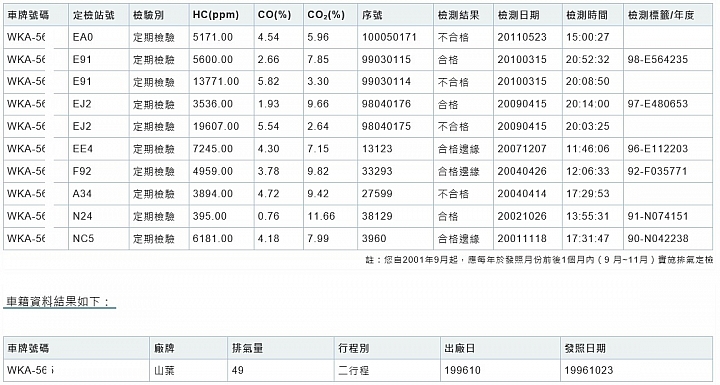Select test date 20071207

coord(522,149)
